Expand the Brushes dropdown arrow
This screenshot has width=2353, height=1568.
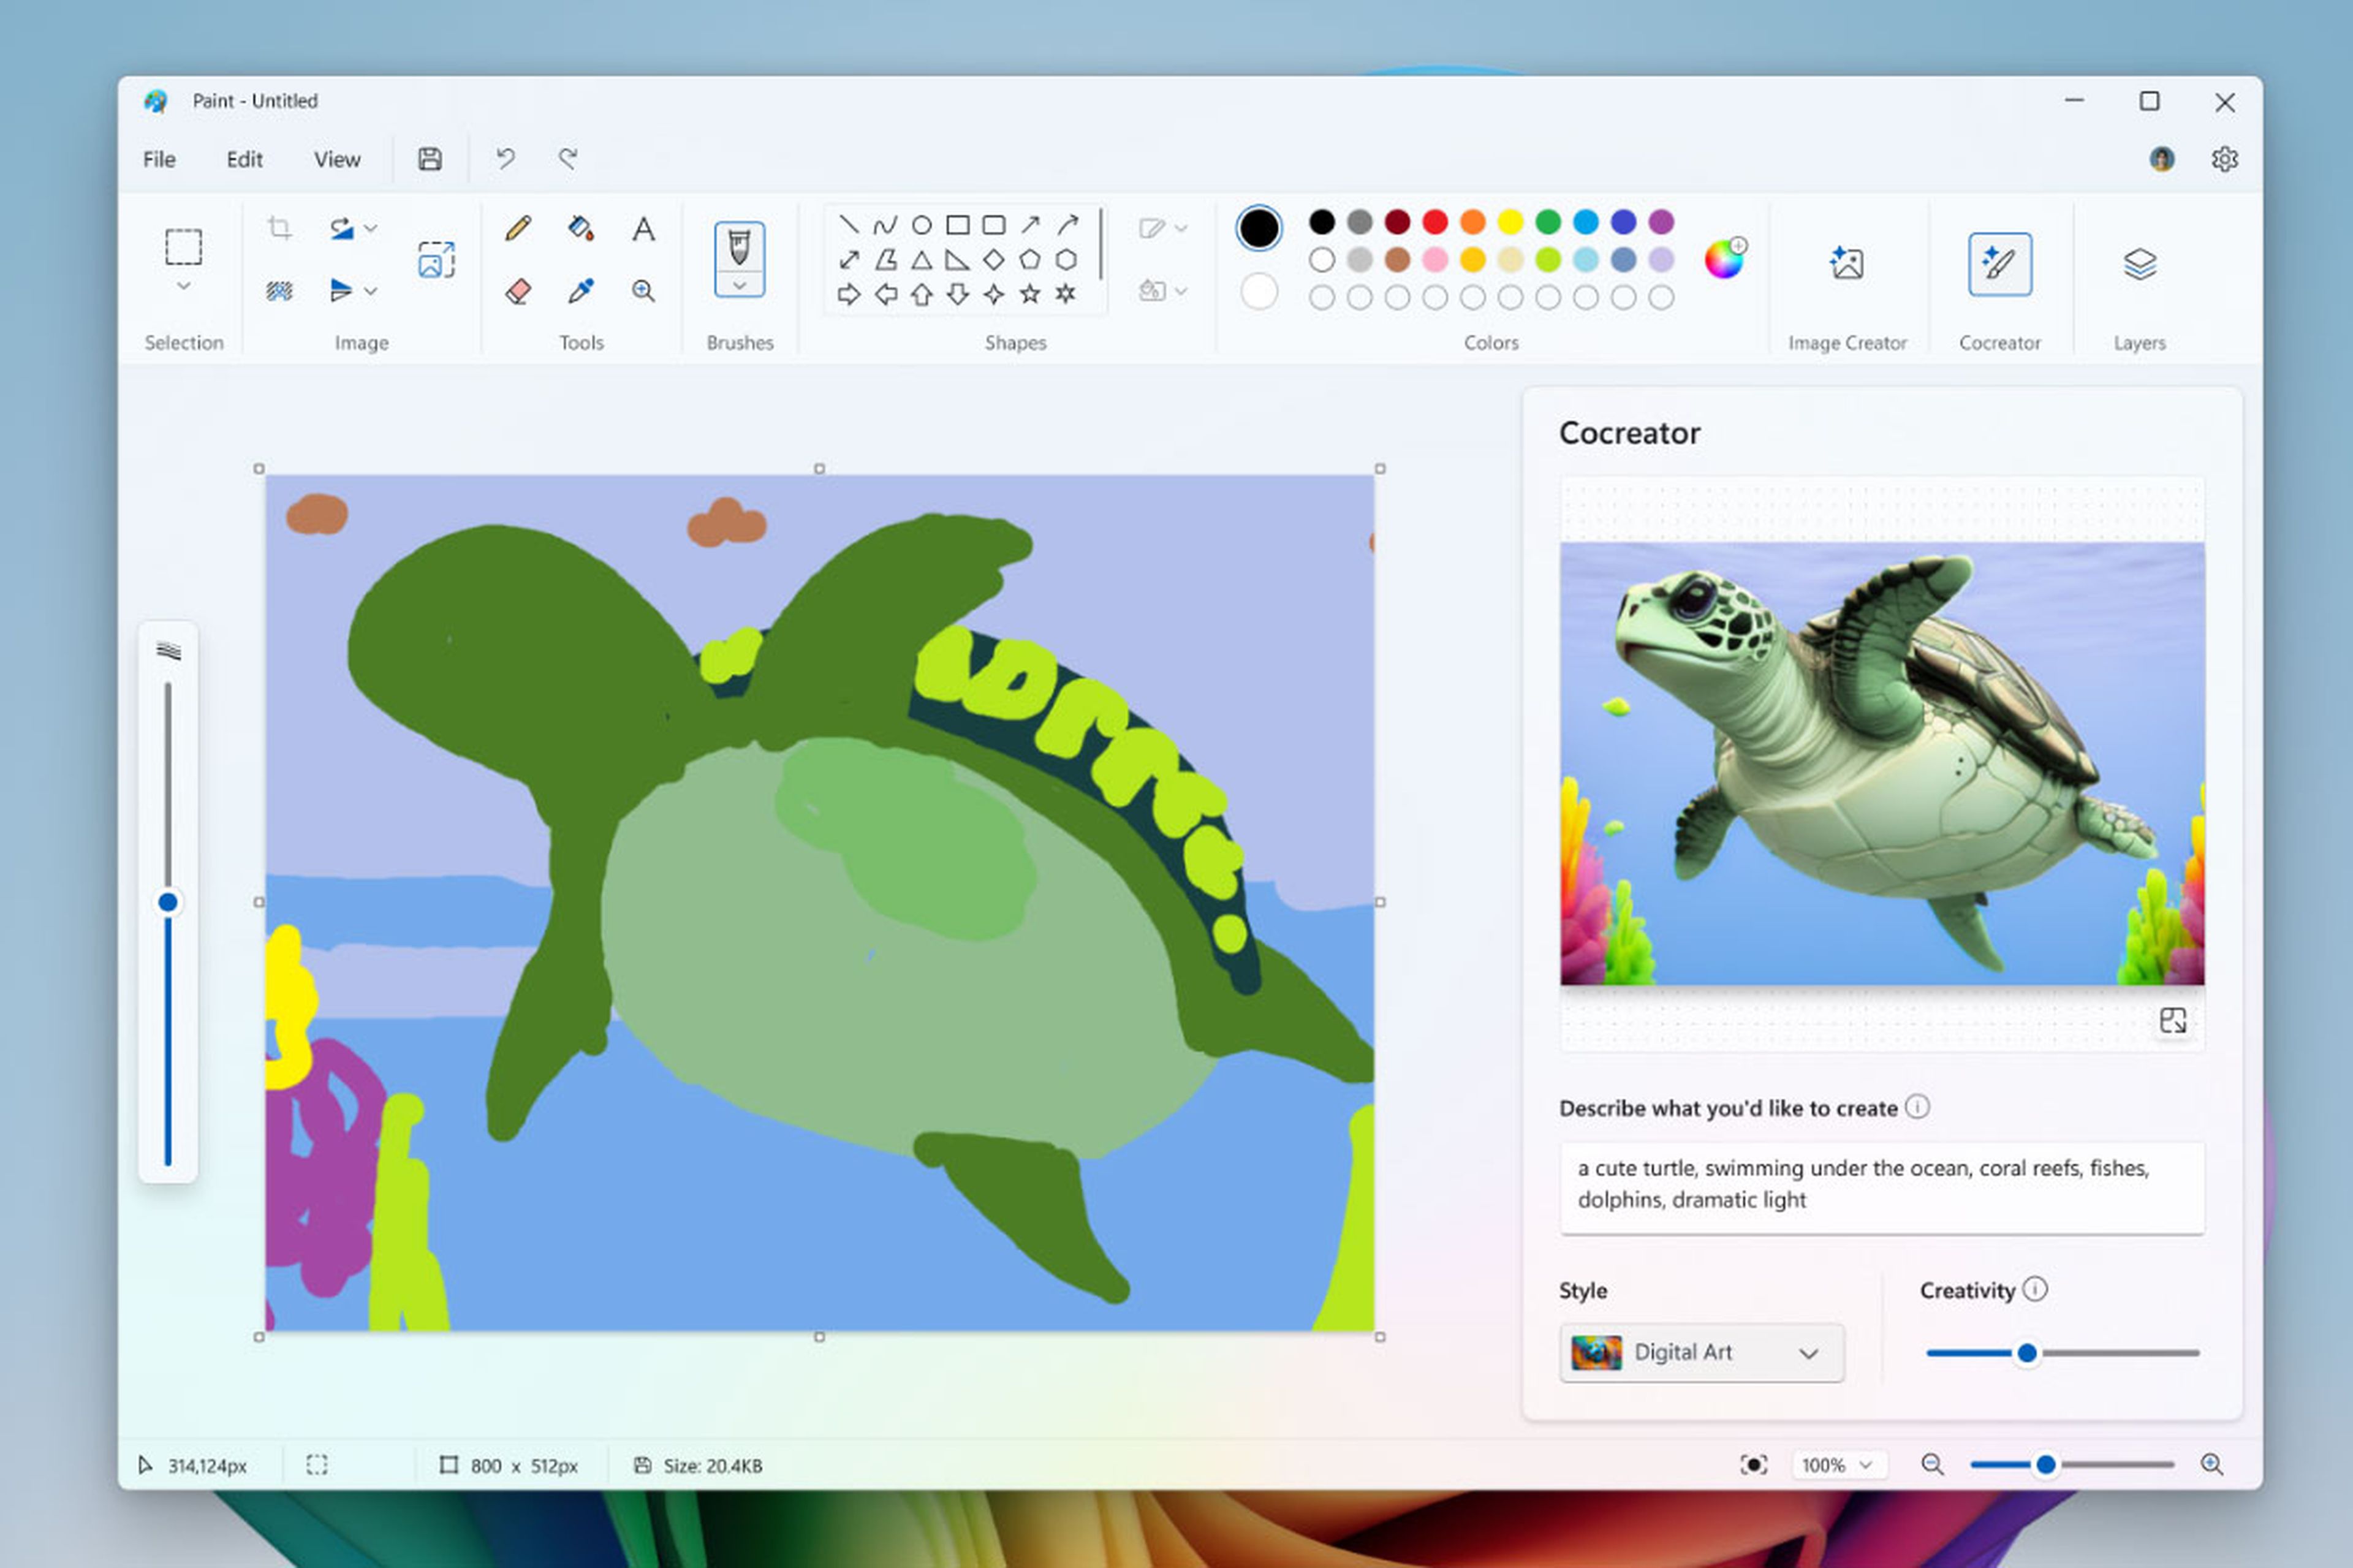pyautogui.click(x=739, y=286)
